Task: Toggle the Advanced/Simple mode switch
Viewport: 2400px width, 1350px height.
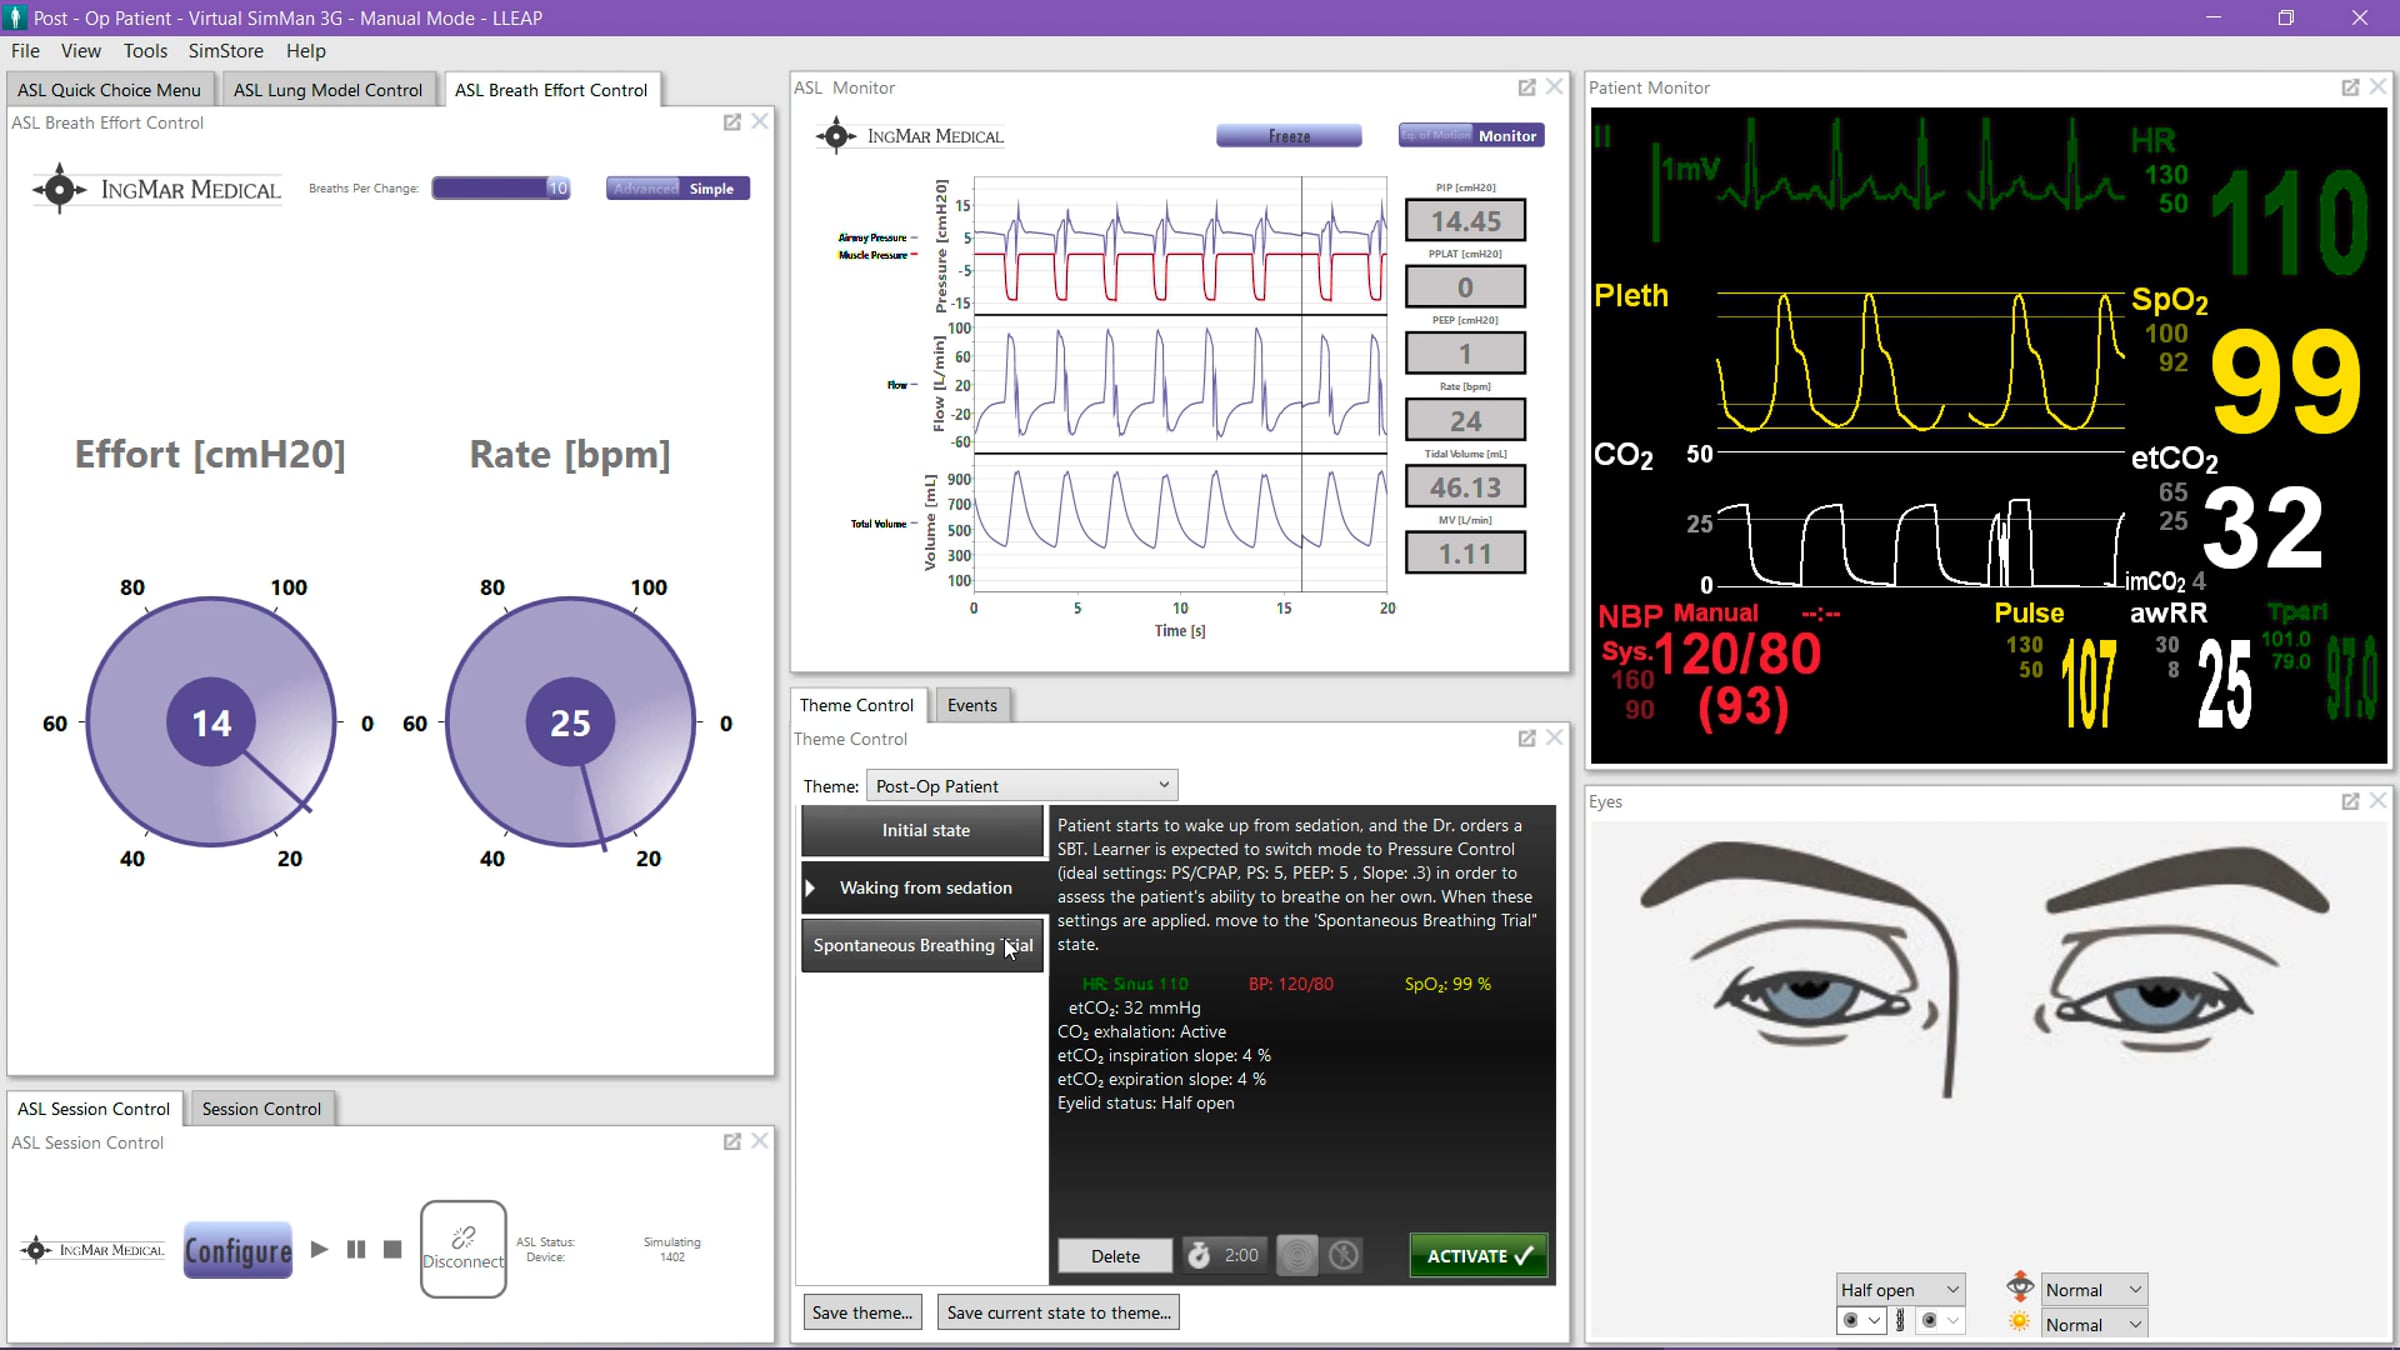Action: click(677, 188)
